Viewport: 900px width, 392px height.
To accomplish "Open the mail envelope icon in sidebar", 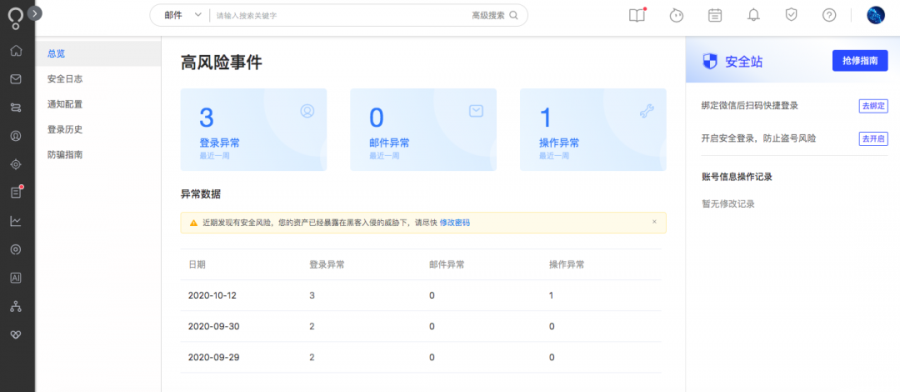I will (16, 79).
